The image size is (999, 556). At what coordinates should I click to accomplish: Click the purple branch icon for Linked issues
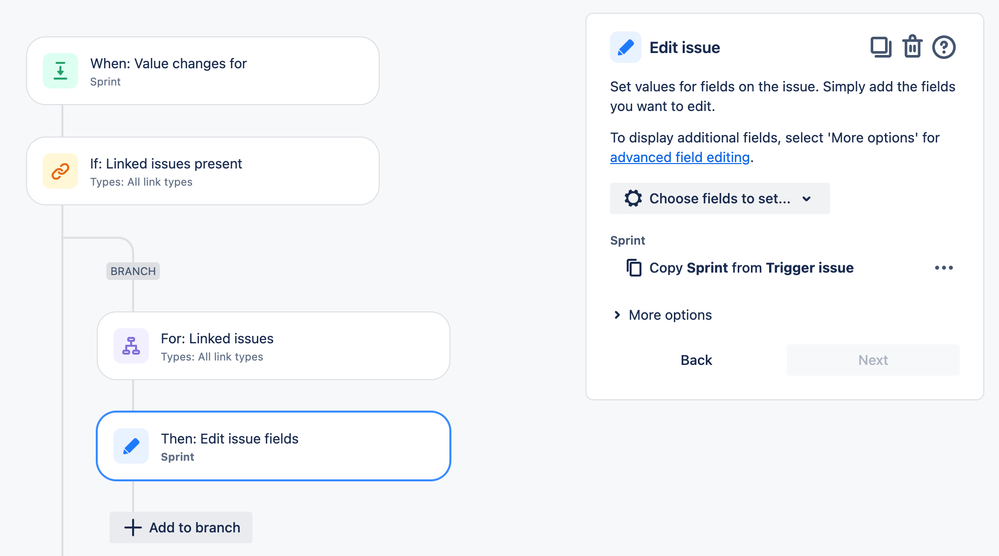131,346
